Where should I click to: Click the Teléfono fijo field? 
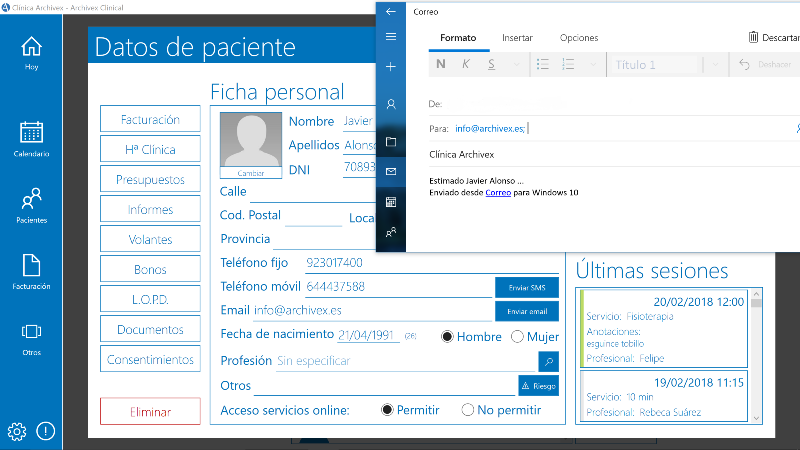[x=432, y=263]
